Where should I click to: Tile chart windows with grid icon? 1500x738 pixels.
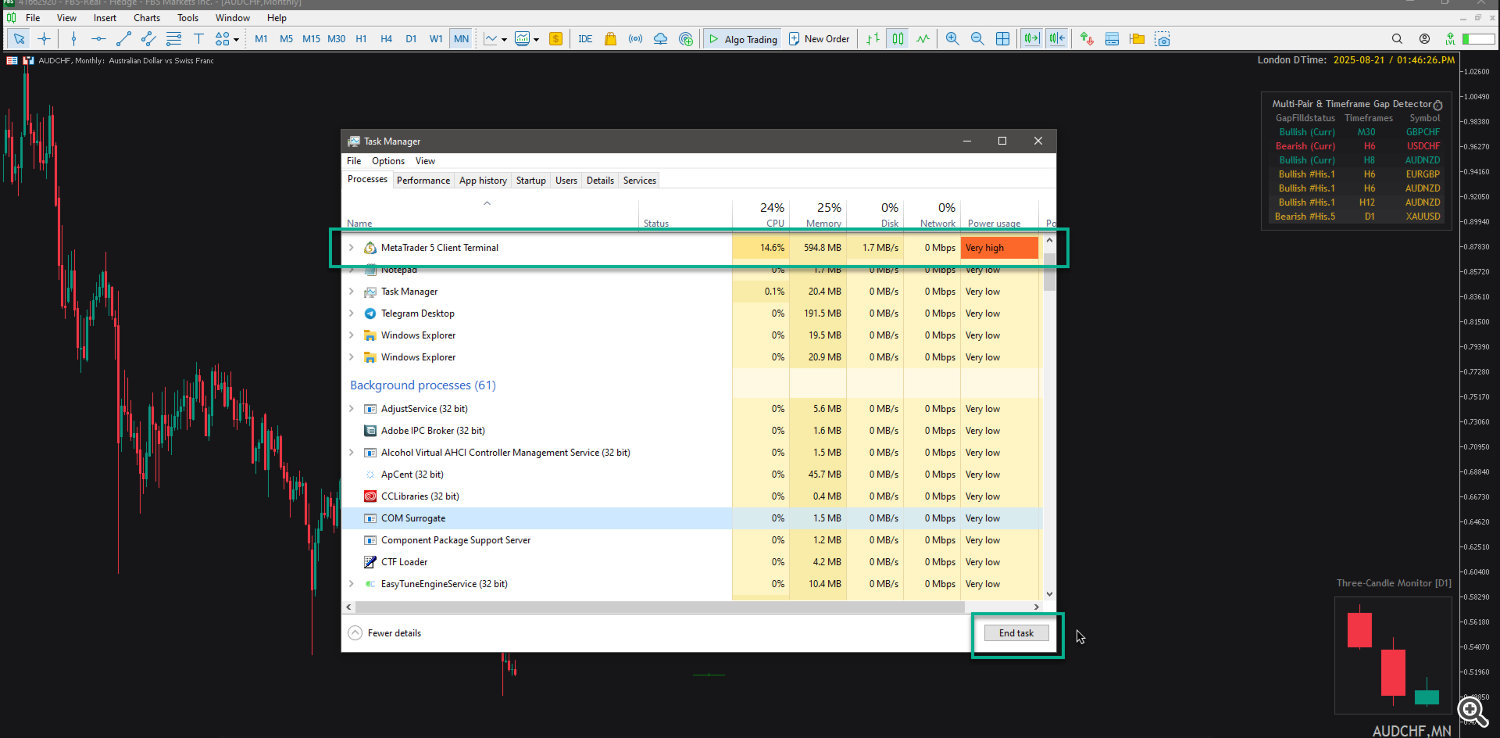pyautogui.click(x=1003, y=38)
